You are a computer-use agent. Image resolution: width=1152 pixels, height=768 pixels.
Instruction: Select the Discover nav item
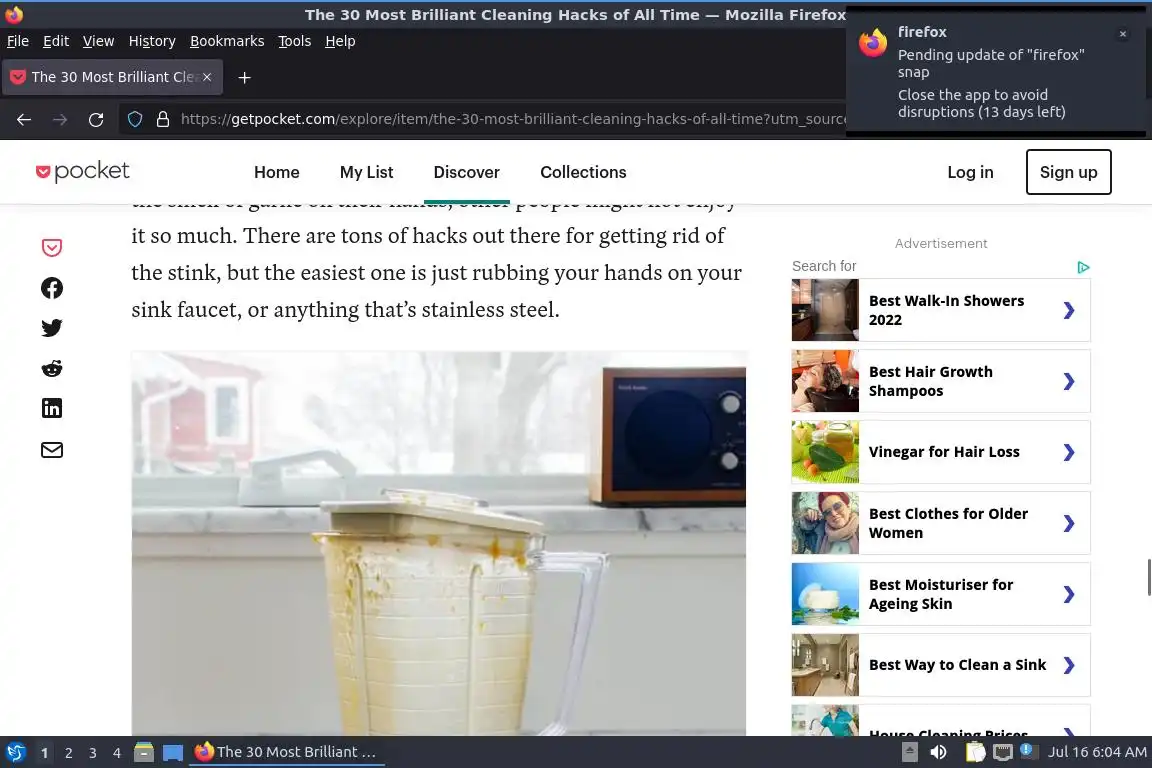click(467, 172)
